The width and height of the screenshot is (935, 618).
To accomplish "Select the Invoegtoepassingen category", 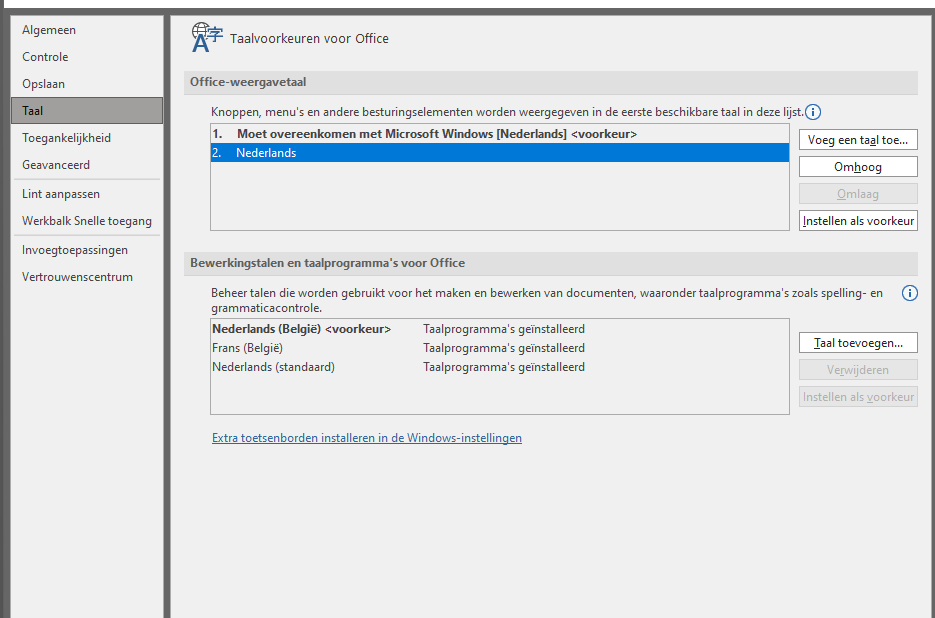I will click(75, 250).
